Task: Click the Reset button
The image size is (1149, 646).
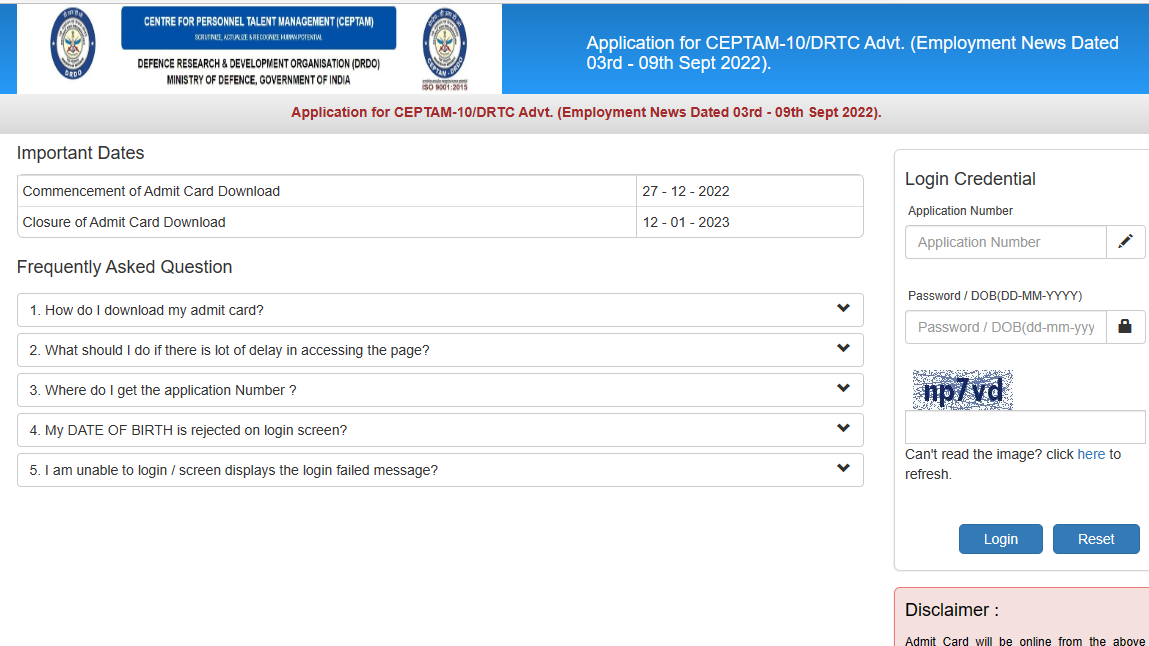Action: coord(1095,538)
